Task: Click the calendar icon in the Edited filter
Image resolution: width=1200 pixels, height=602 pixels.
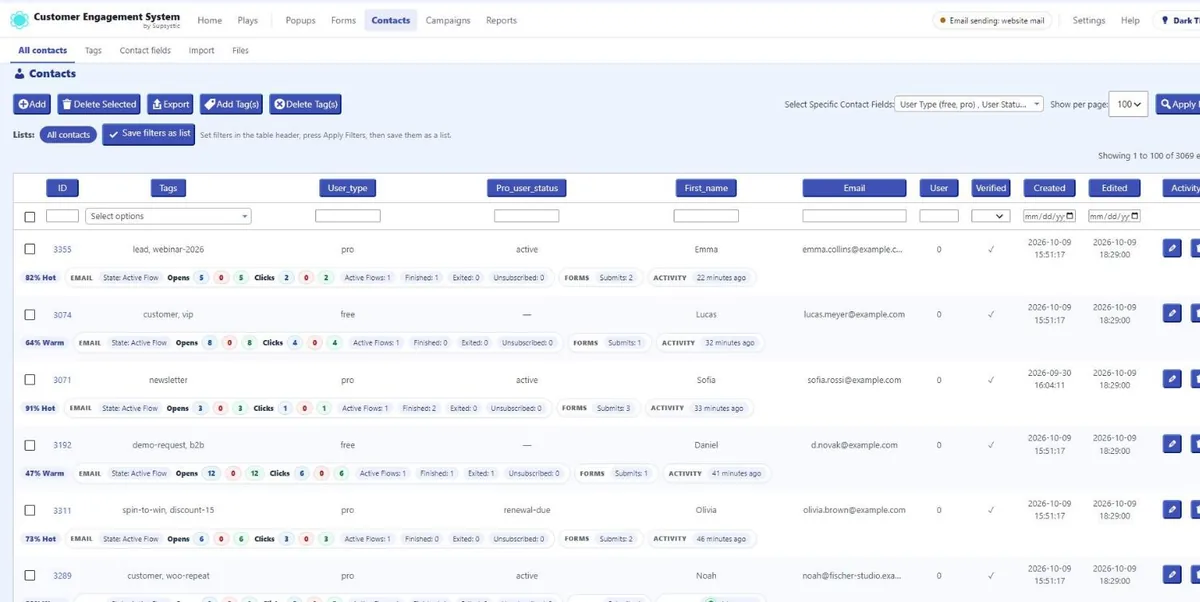Action: [1135, 216]
